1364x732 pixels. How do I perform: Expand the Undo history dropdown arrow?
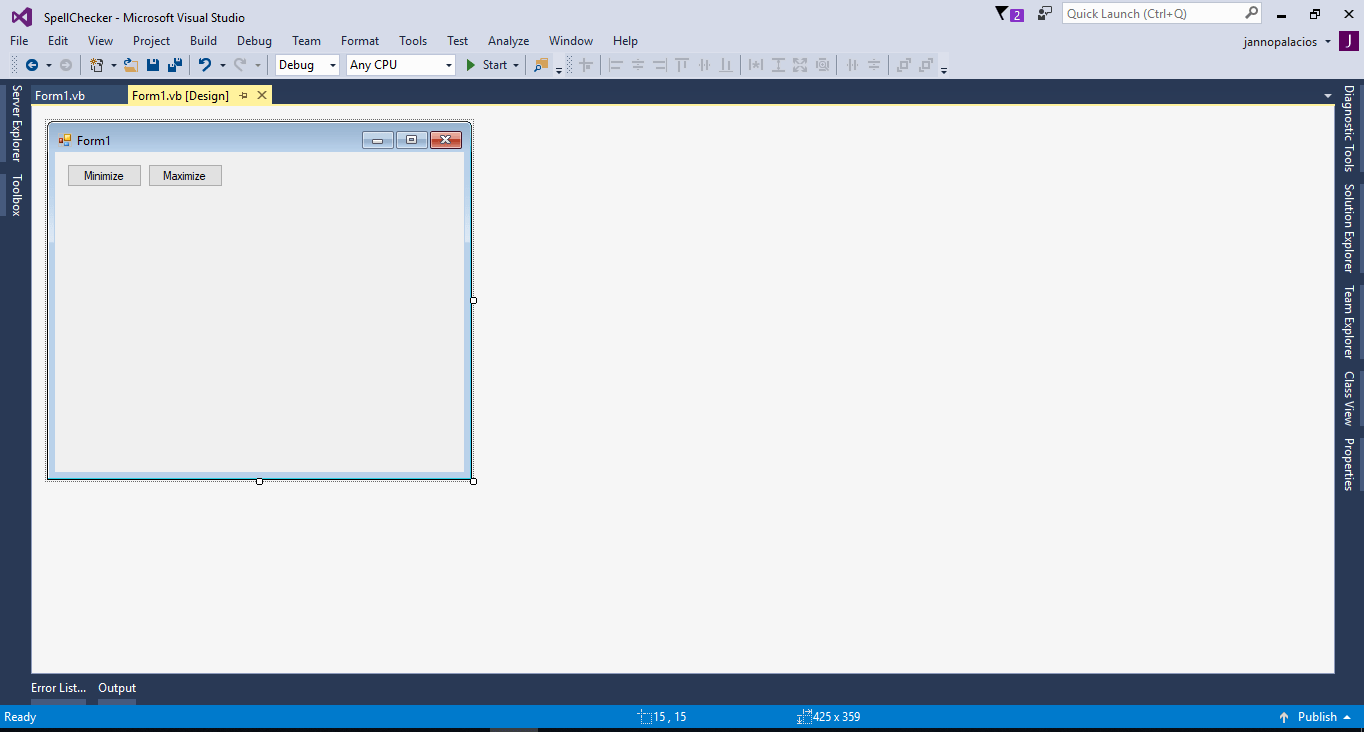click(222, 65)
